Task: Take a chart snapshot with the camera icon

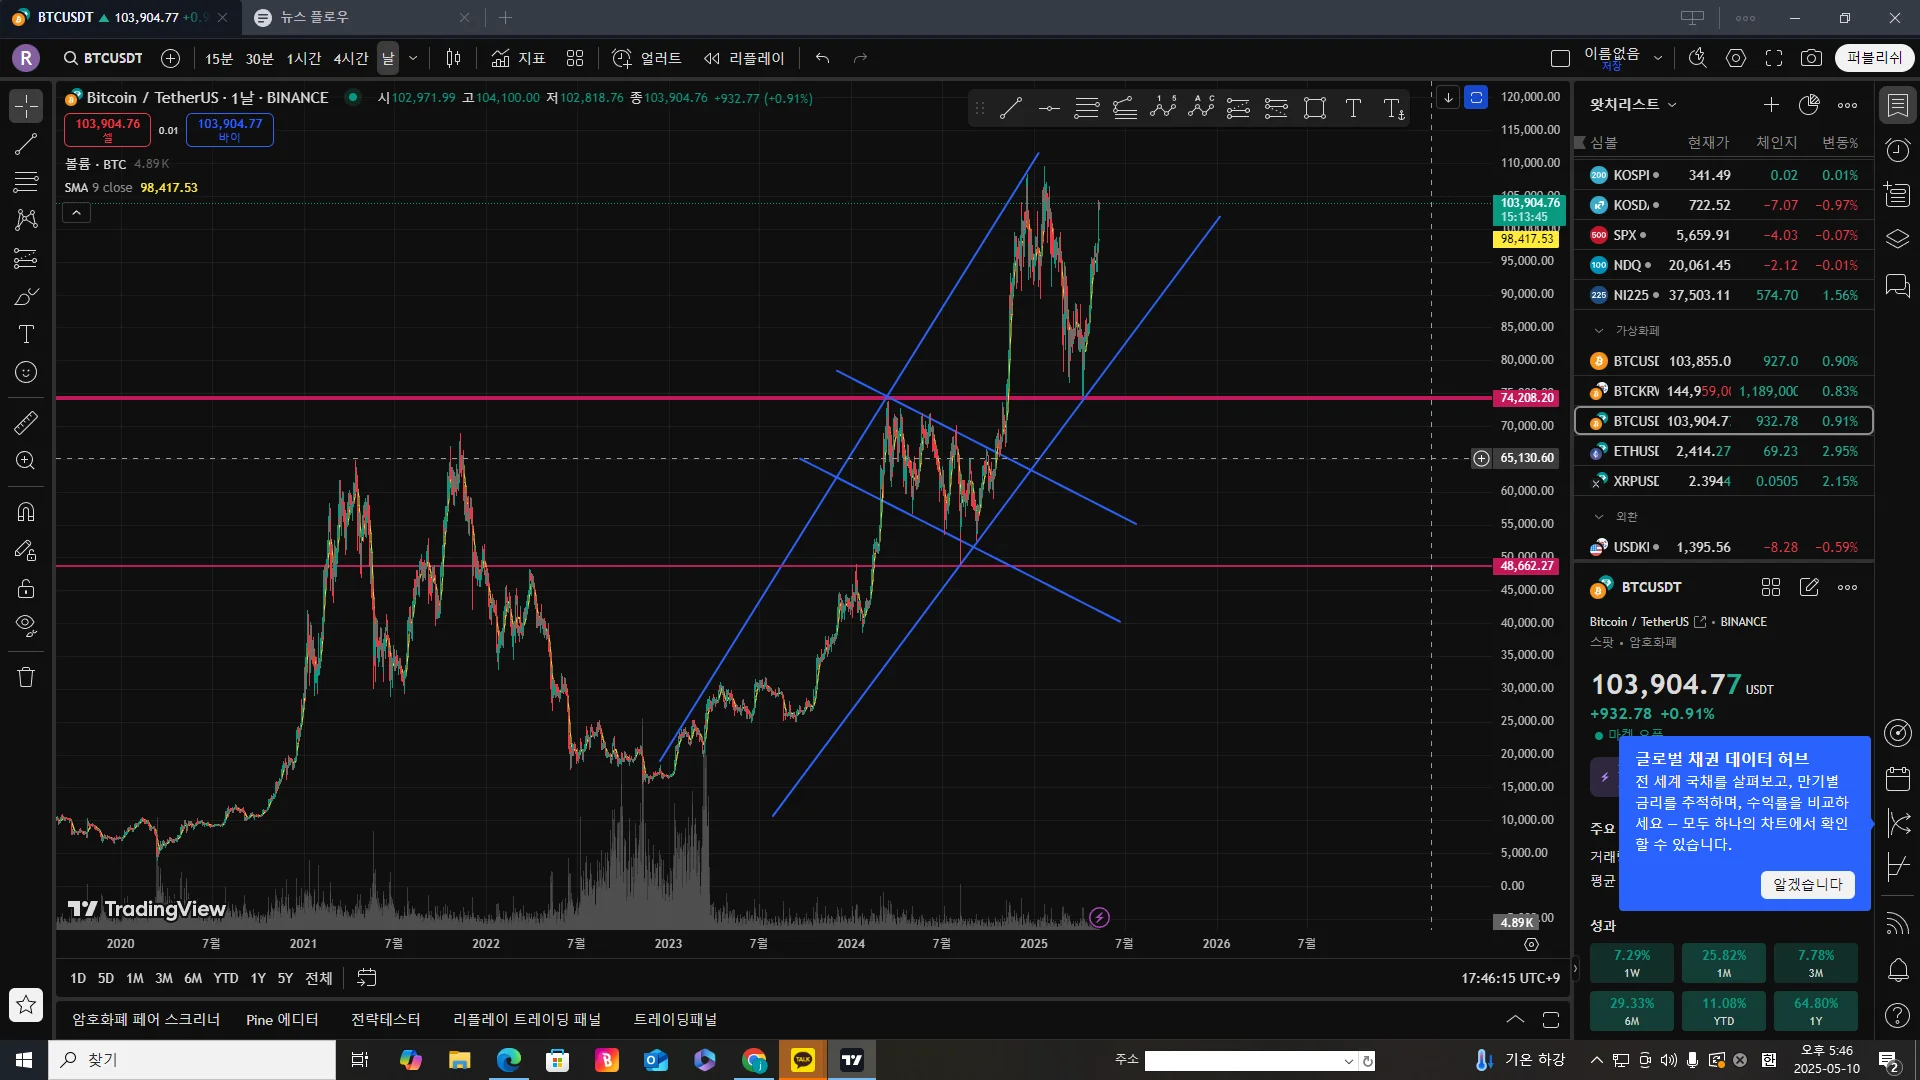Action: [x=1811, y=58]
